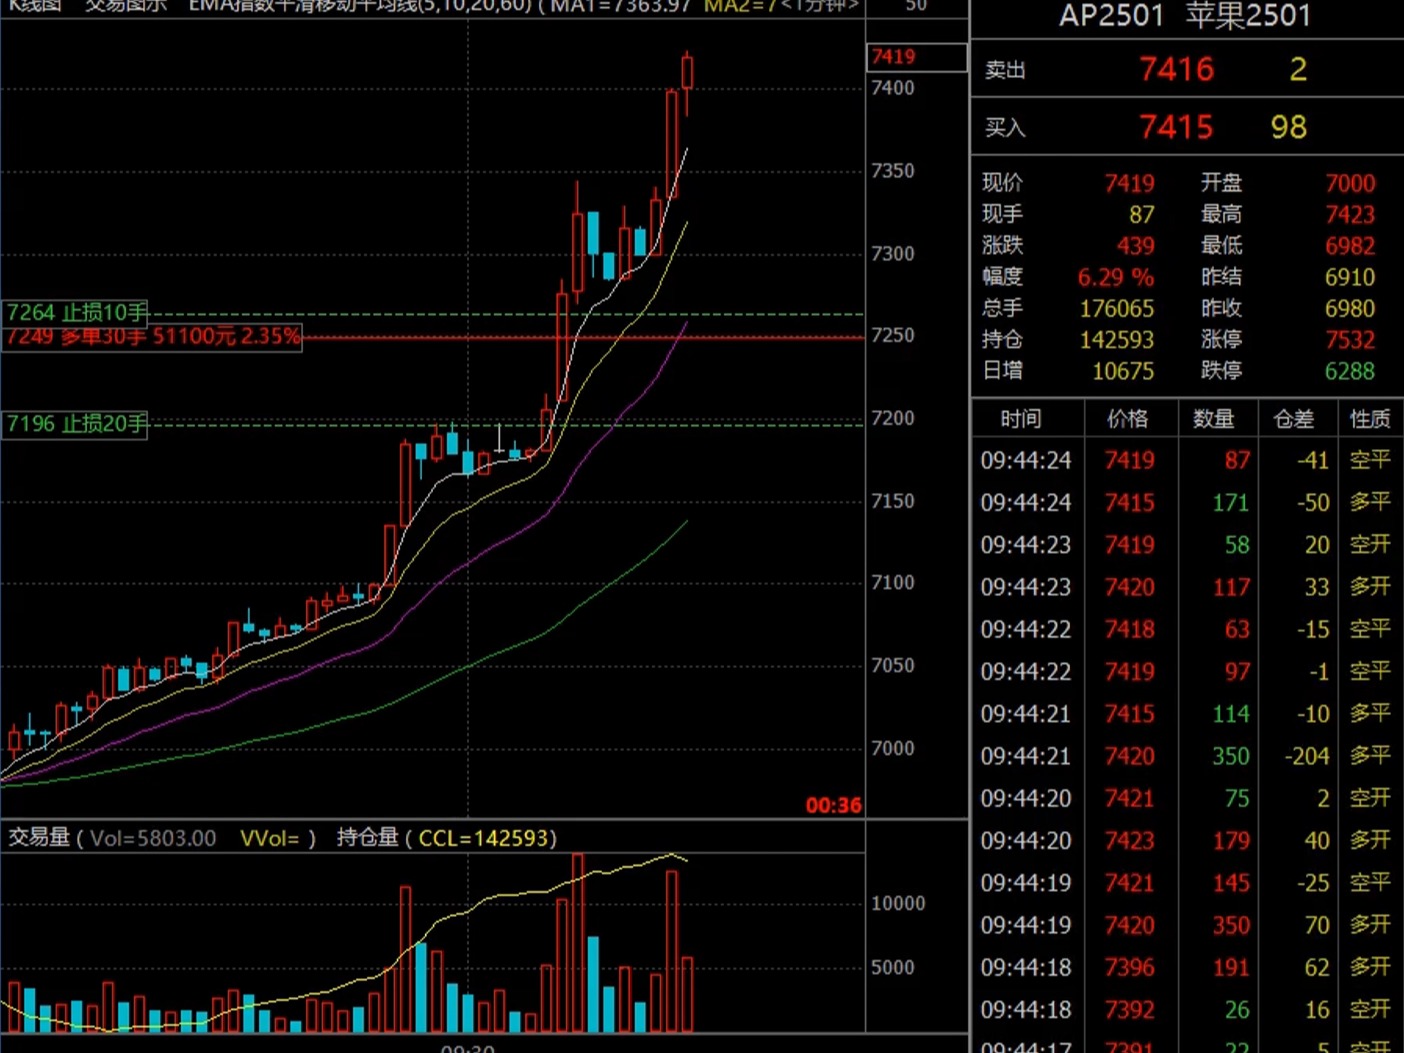Select the 09:44:19 tick with quantity 145

point(1186,883)
